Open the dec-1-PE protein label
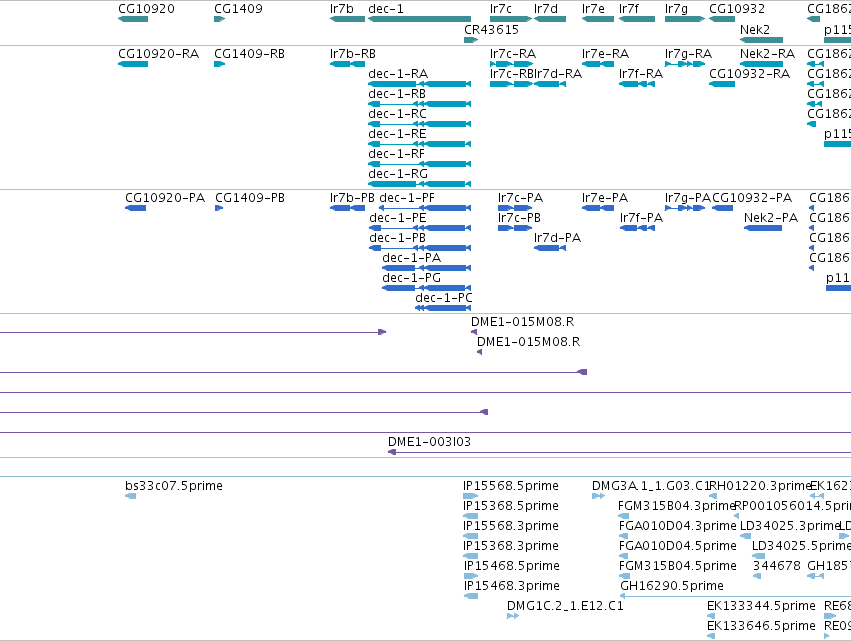Viewport: 851px width, 641px height. pos(398,218)
